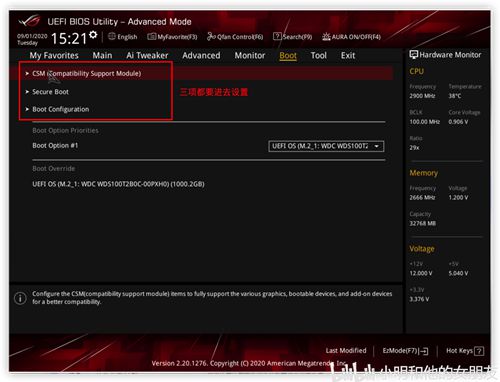
Task: Click the Boot Option Priorities heading
Action: point(65,131)
